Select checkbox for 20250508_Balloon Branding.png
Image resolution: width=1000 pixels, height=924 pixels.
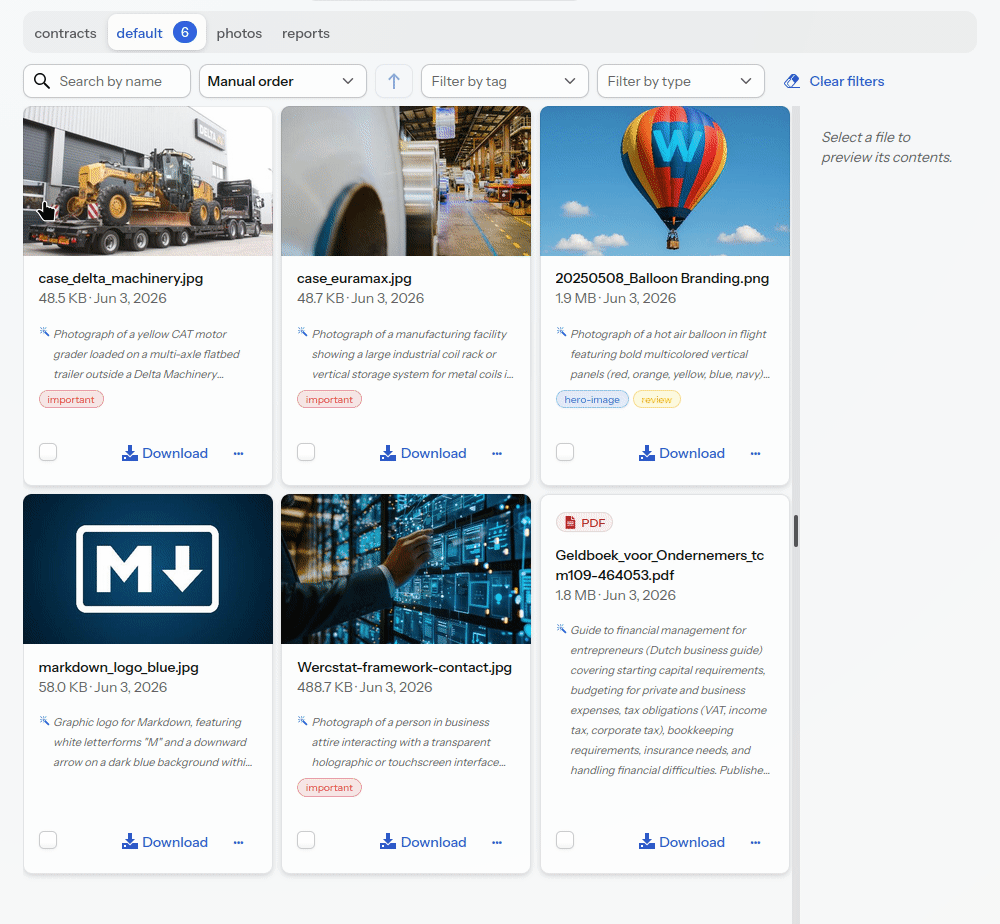[x=565, y=452]
